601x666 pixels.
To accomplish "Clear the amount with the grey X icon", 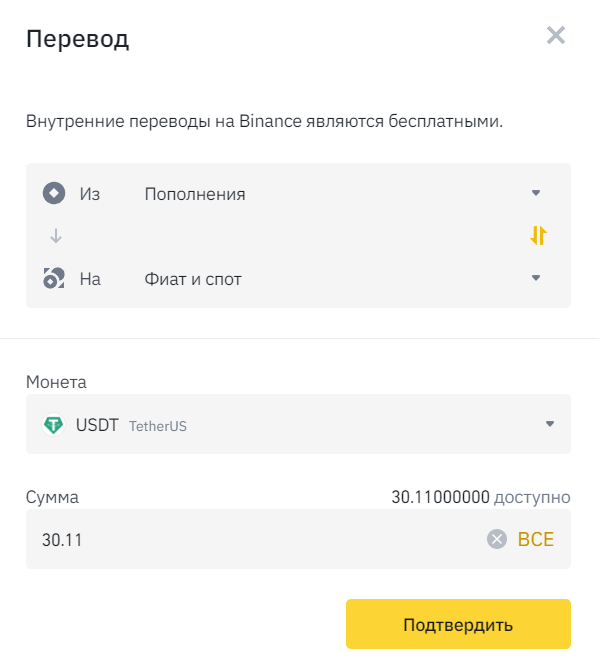I will click(497, 539).
